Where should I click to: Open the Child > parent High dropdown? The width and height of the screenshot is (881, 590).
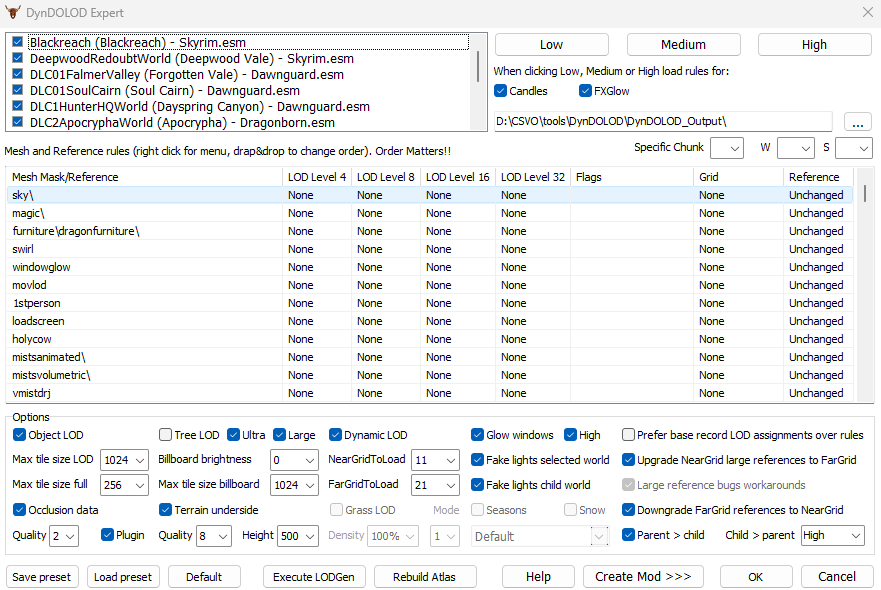[833, 535]
